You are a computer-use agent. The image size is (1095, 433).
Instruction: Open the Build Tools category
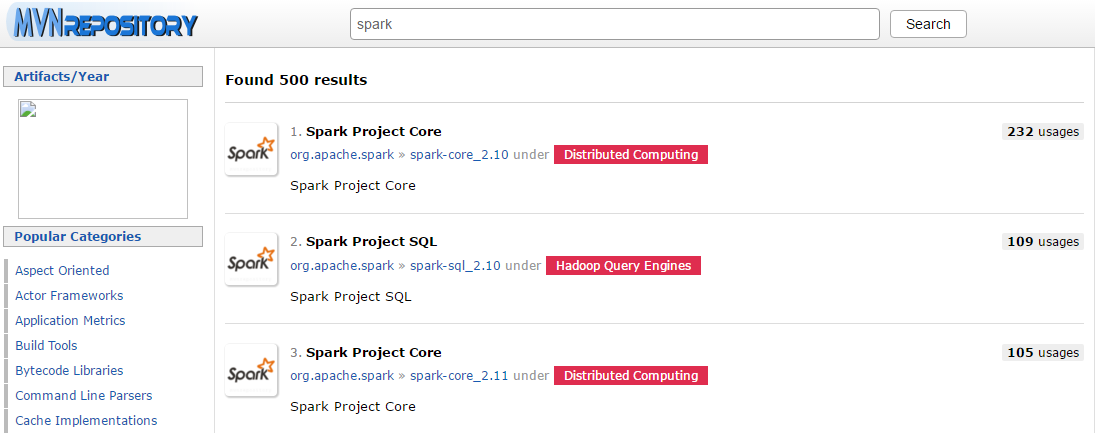click(x=46, y=346)
